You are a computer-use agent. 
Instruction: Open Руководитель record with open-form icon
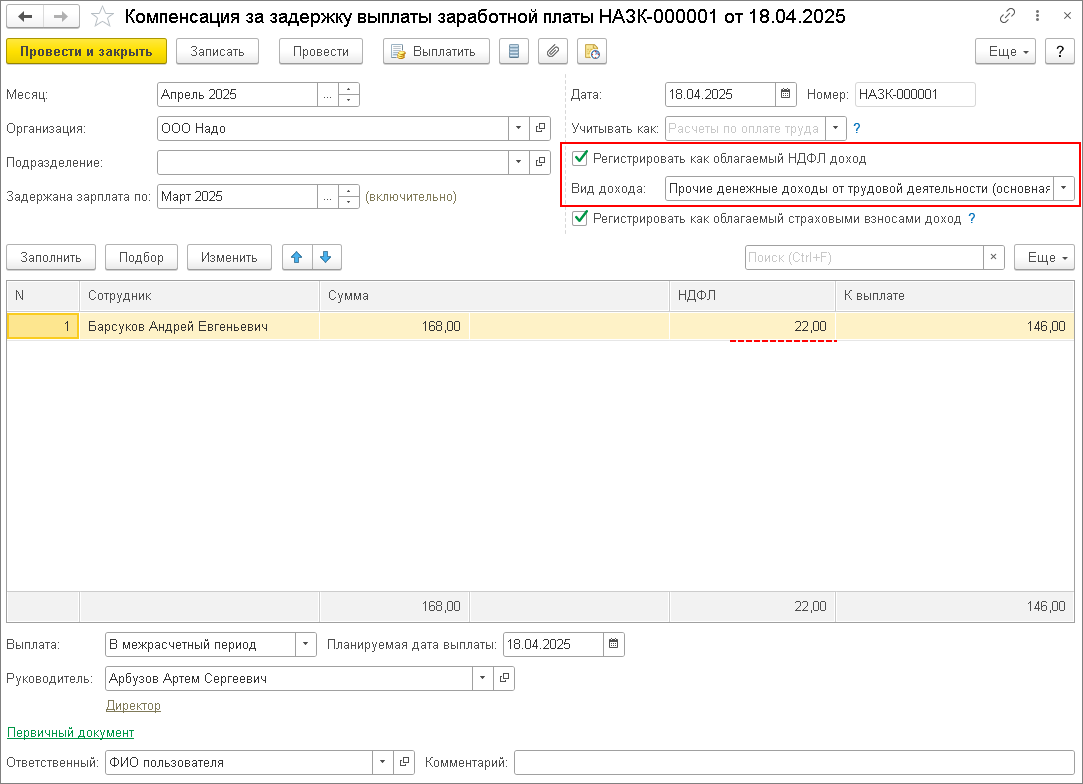coord(504,678)
